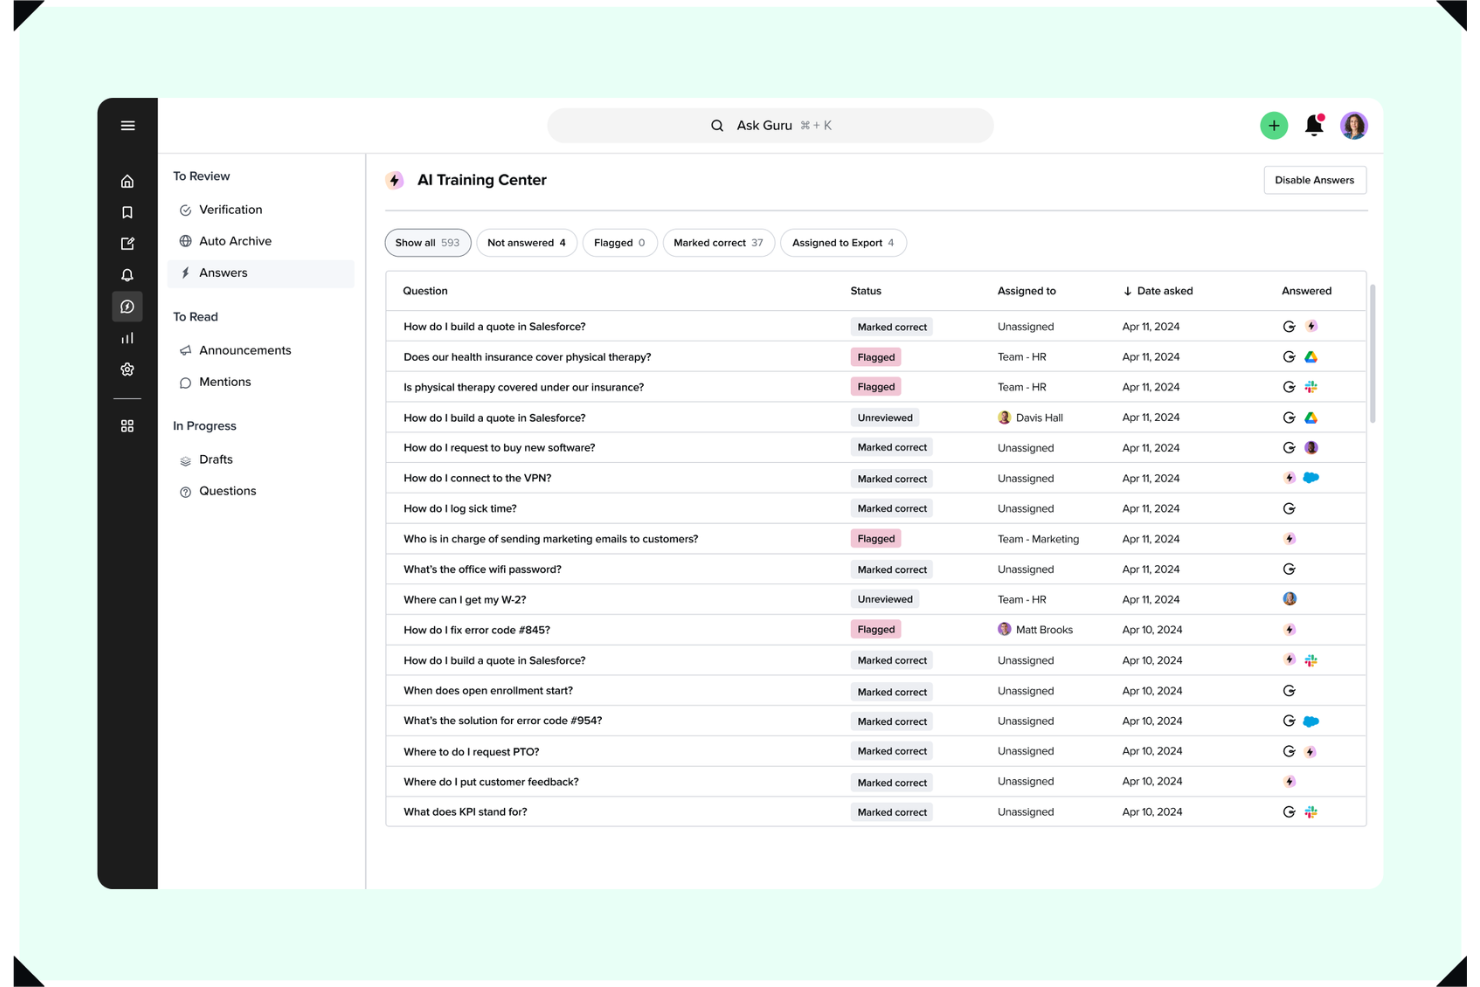1480x987 pixels.
Task: Select the Marked correct filter chip
Action: coord(718,242)
